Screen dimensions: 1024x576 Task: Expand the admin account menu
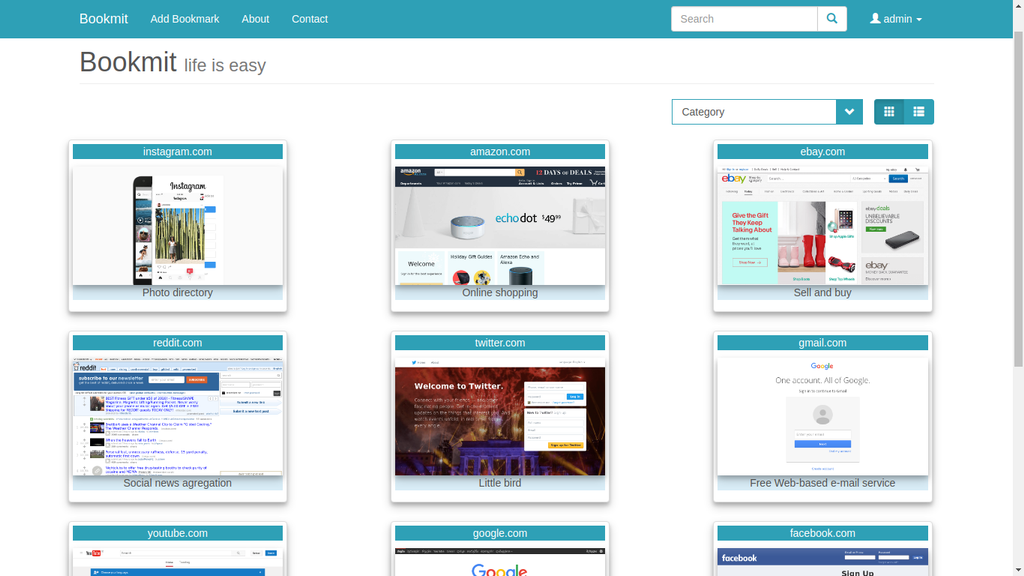pos(896,19)
